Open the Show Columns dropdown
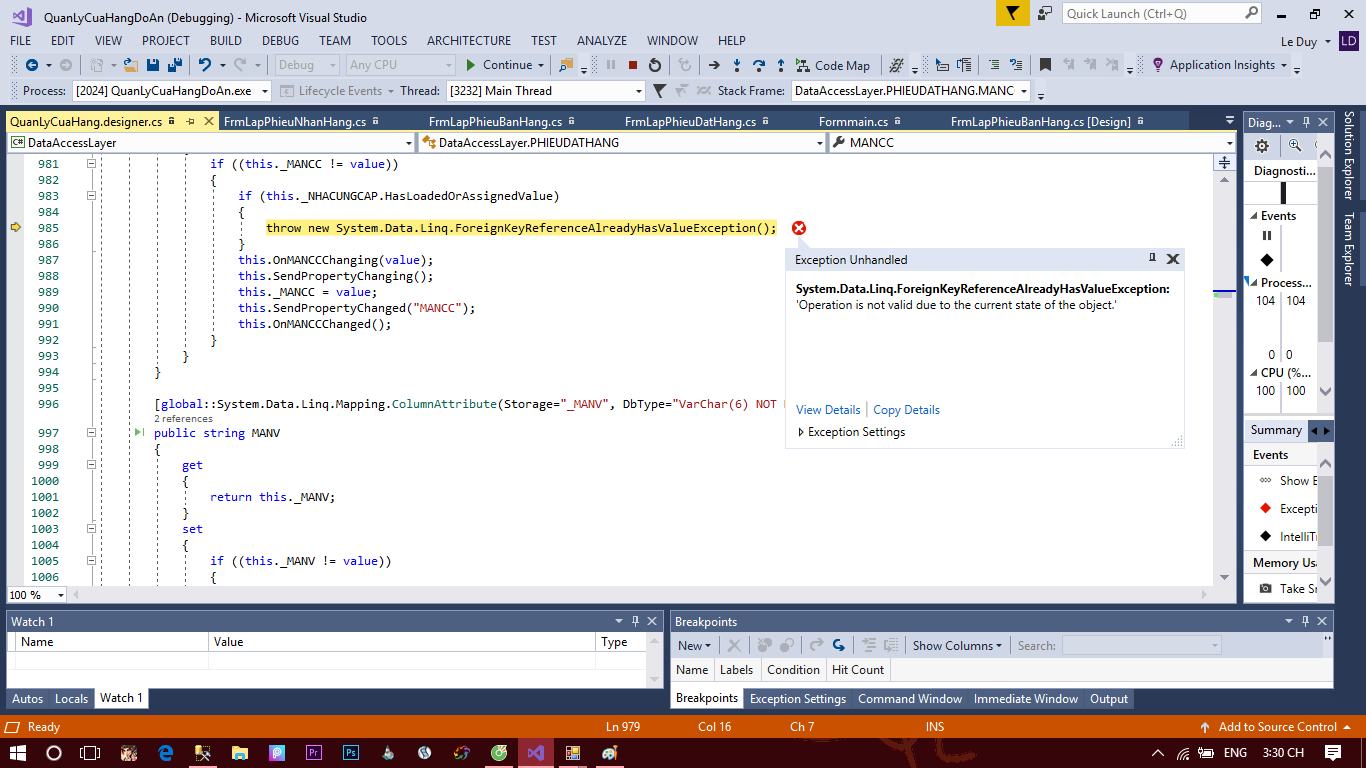Screen dimensions: 1366x768 coord(956,646)
